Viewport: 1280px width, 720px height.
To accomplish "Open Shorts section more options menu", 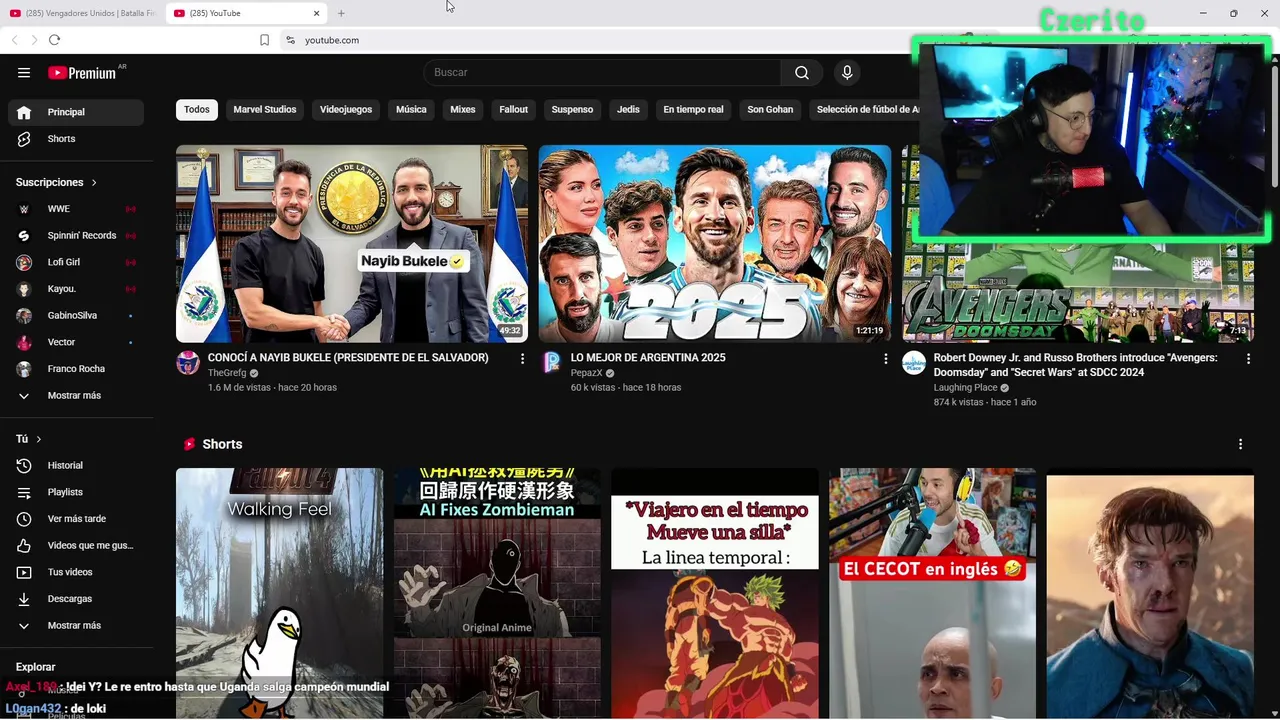I will (1240, 444).
